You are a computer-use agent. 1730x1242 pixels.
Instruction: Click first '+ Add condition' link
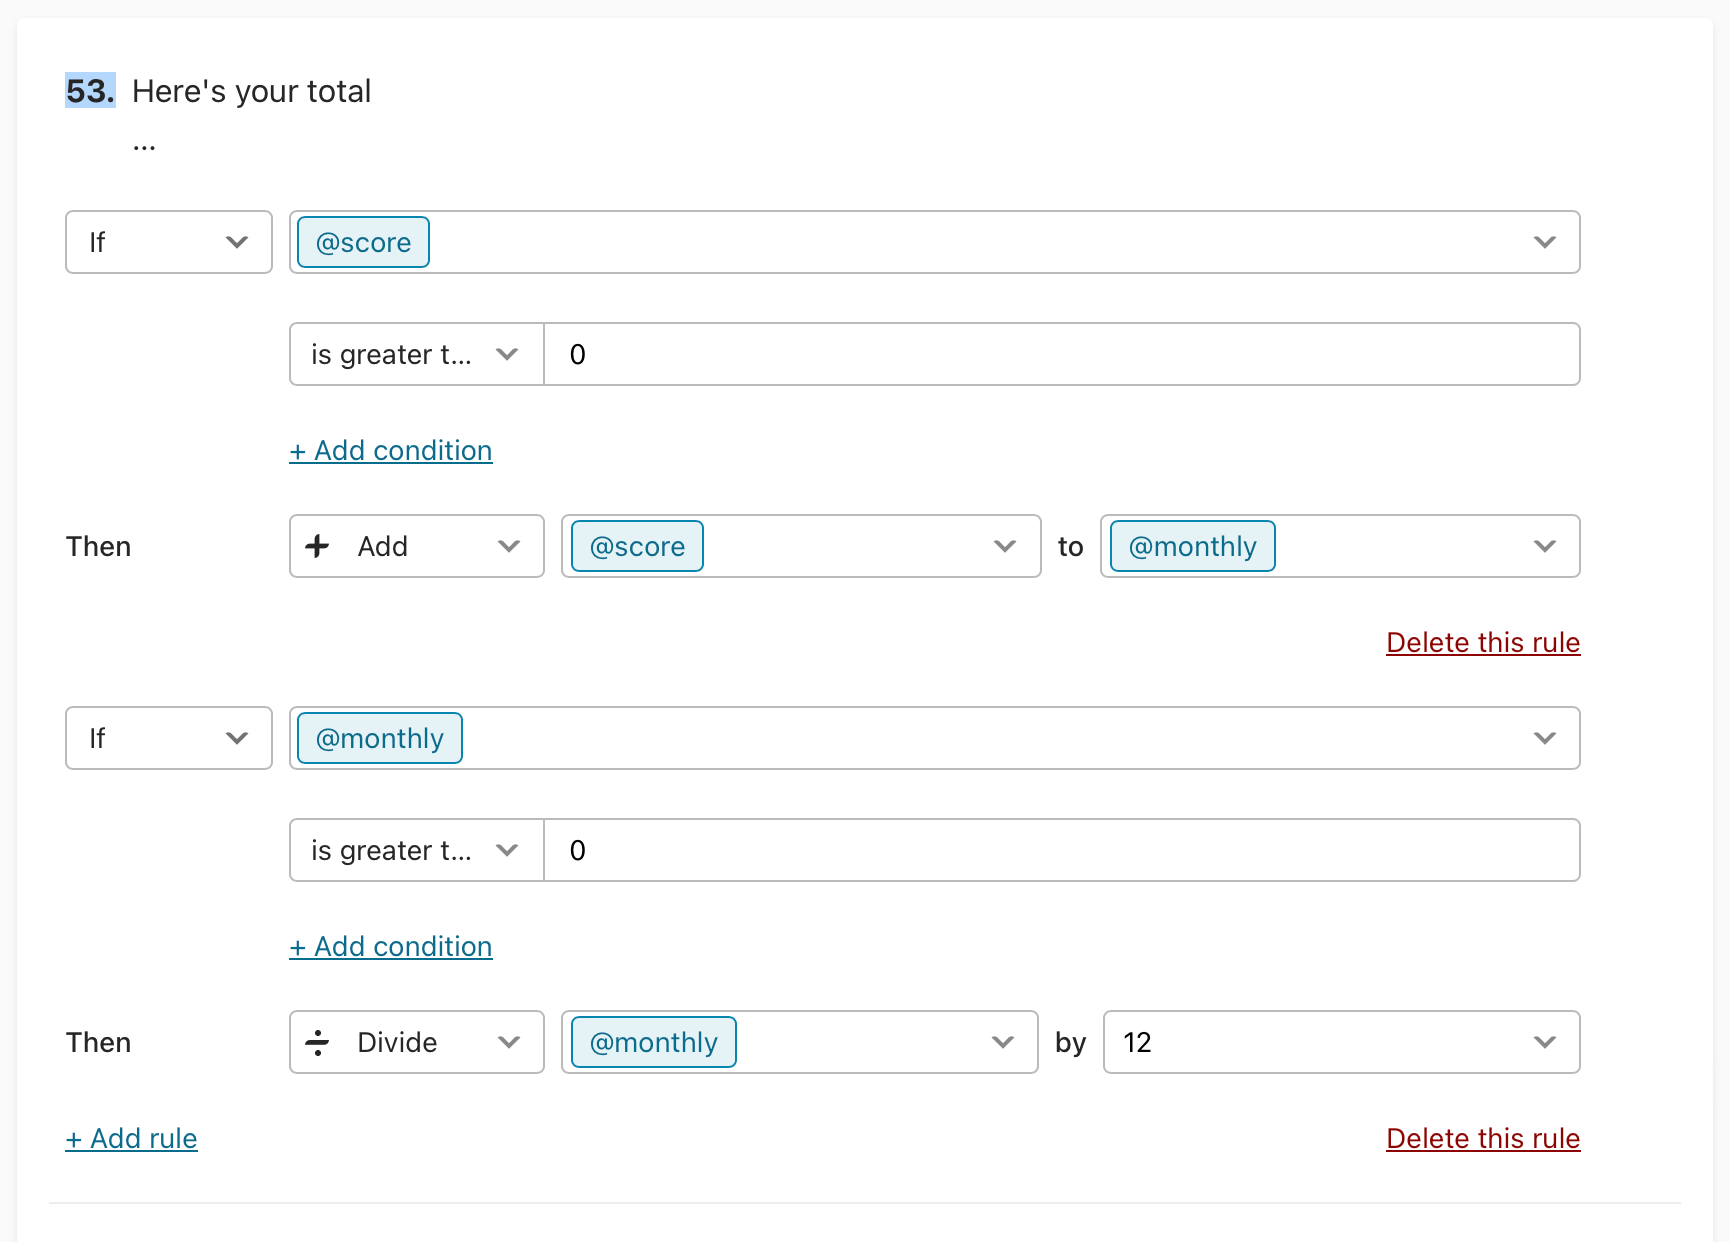tap(391, 450)
